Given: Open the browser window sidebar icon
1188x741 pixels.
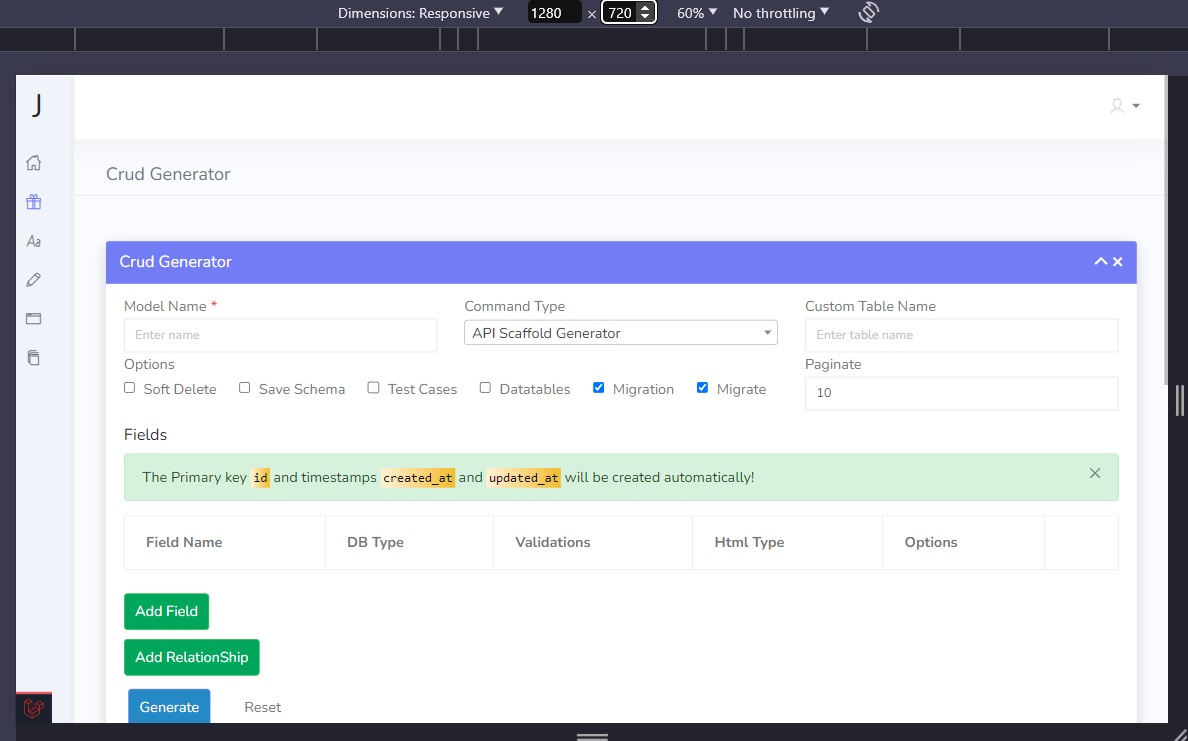Looking at the screenshot, I should (x=33, y=318).
